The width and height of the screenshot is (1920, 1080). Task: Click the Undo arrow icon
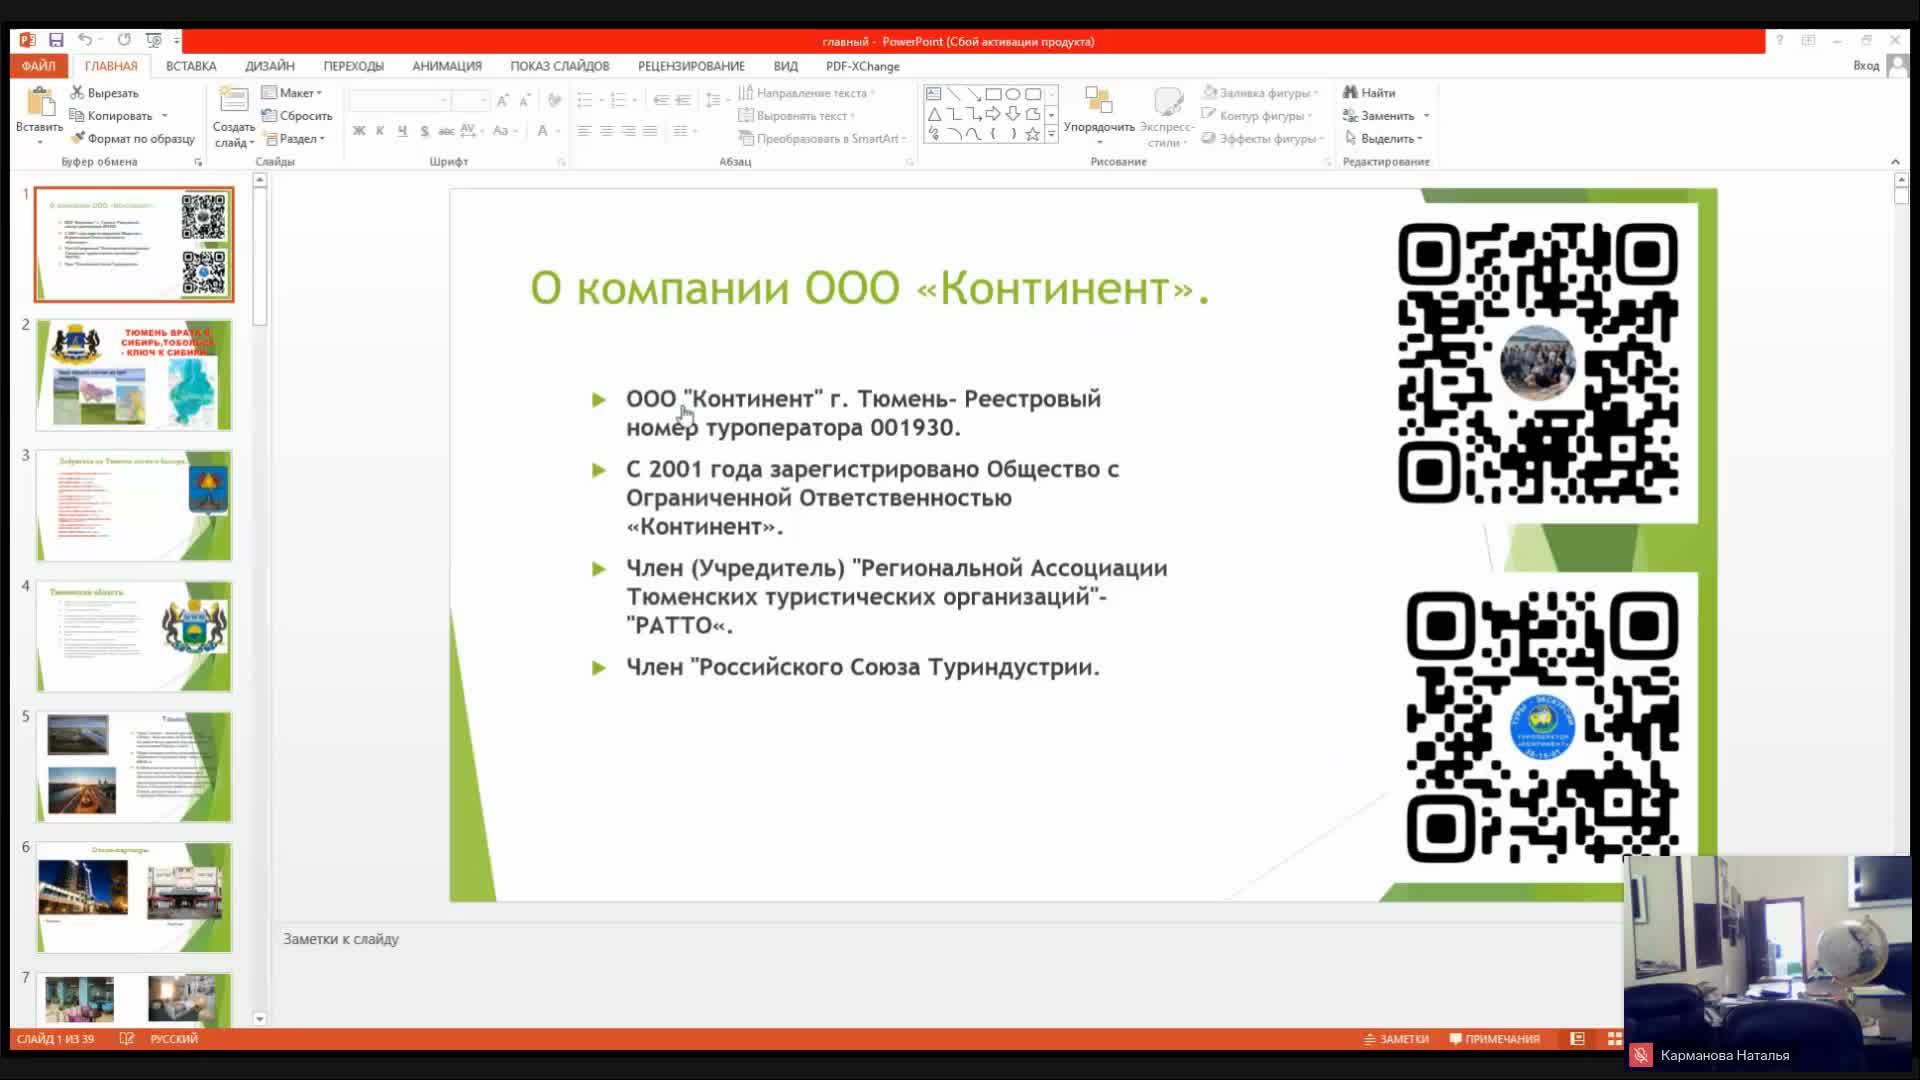click(x=86, y=40)
